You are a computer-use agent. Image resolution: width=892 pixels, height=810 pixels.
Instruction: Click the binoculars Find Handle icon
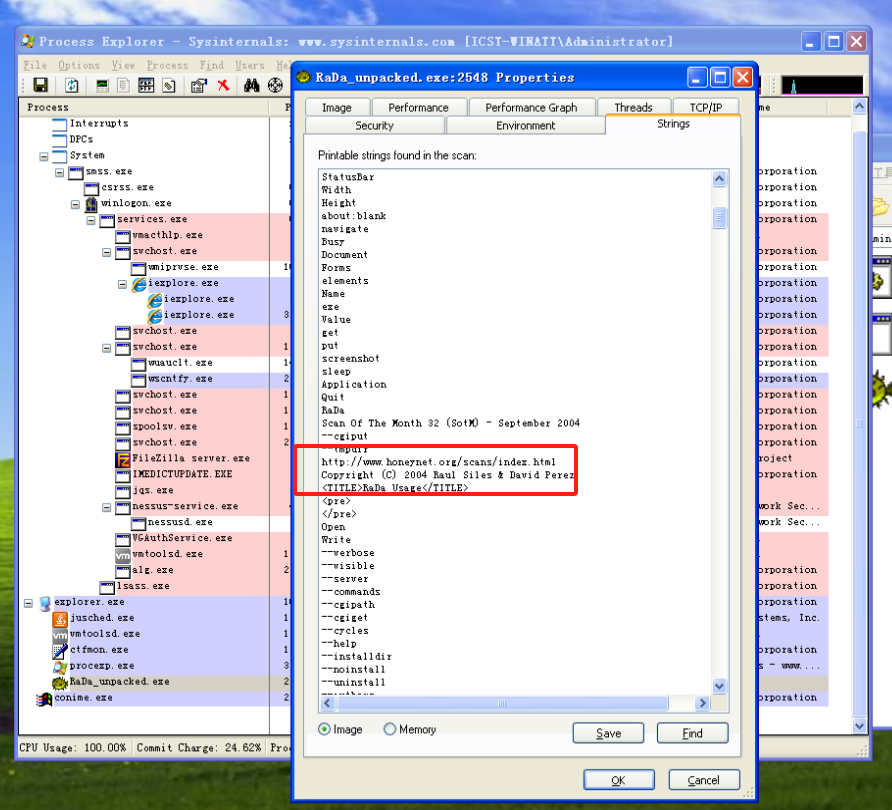(x=251, y=85)
